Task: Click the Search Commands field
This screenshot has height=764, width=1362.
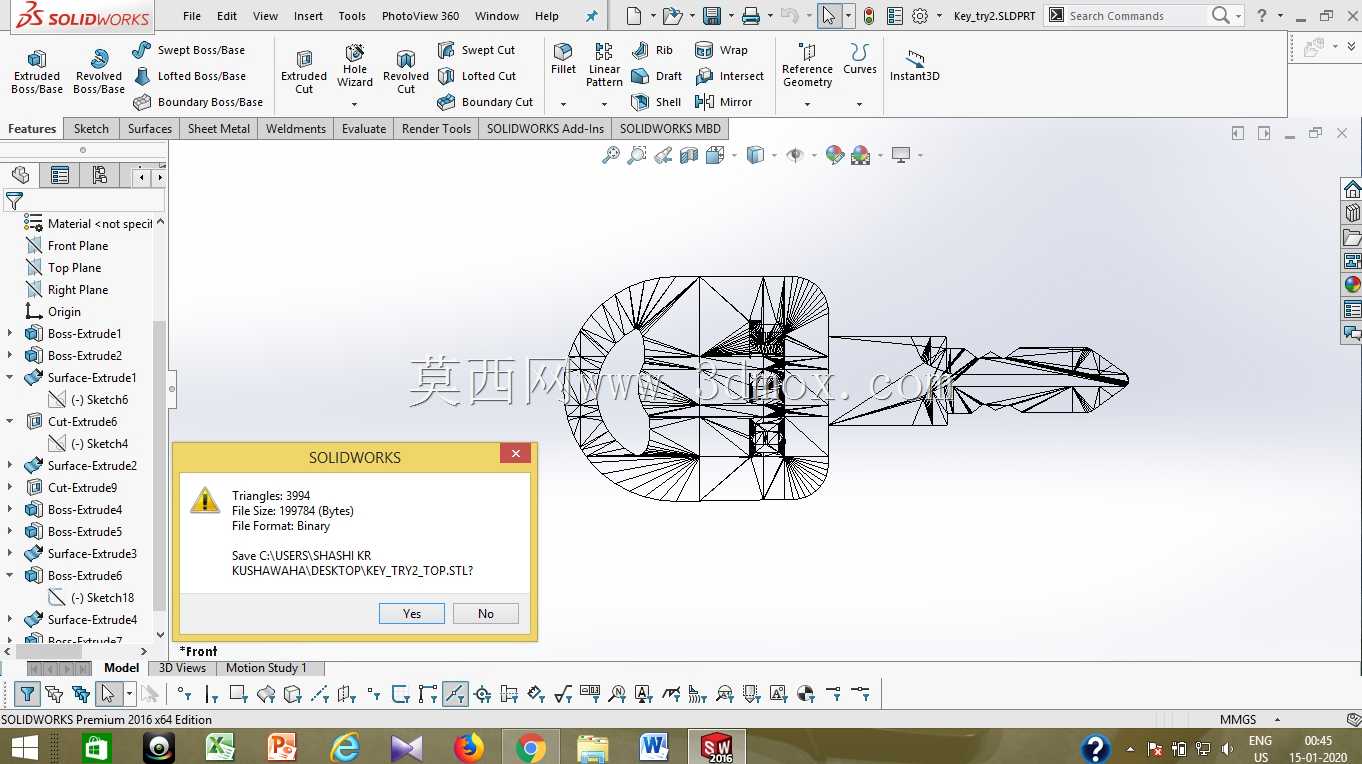Action: [1137, 16]
